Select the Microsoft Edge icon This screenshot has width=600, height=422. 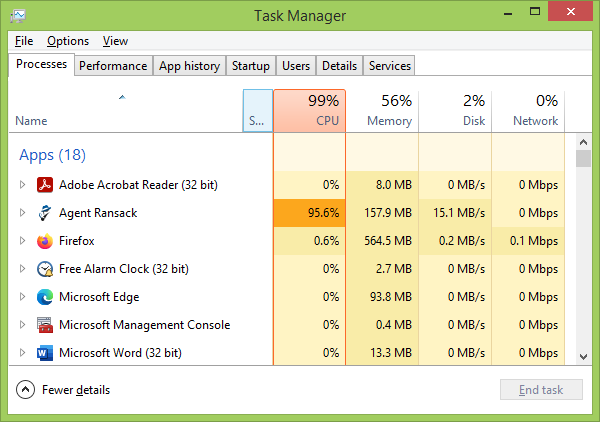(45, 297)
